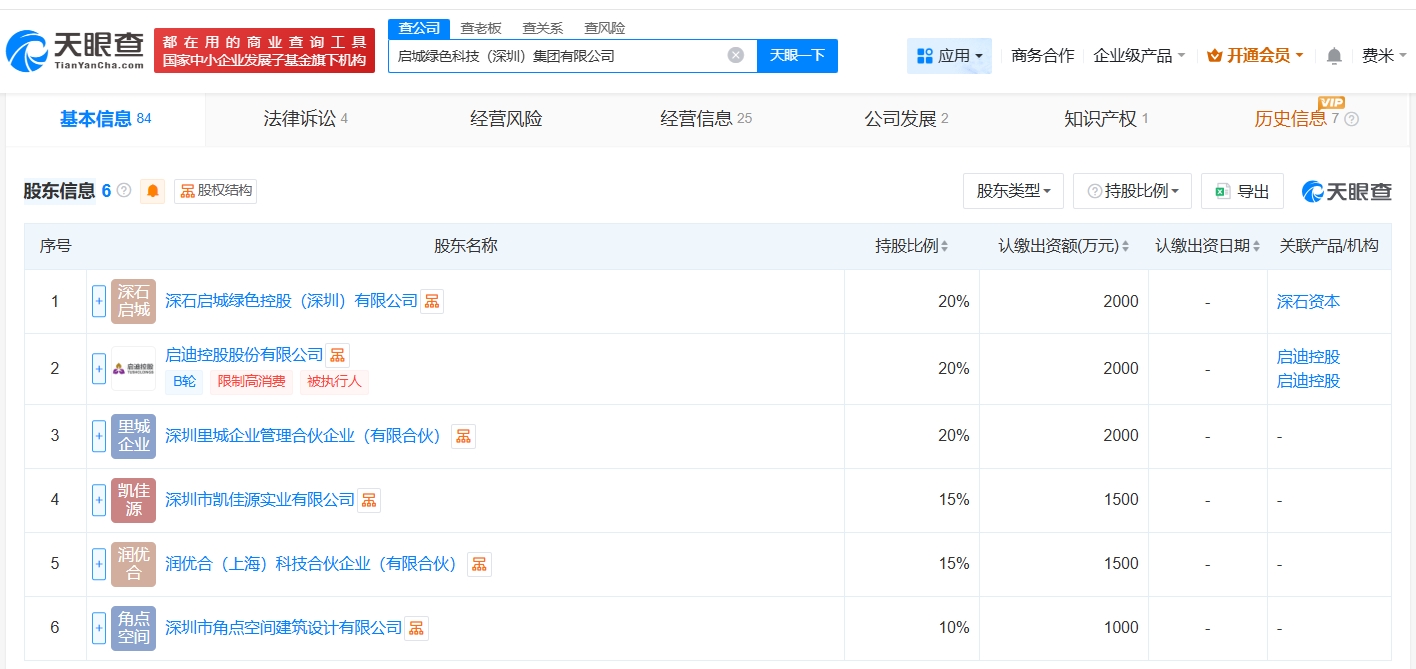Click the 里城企业 logo tile
Image resolution: width=1416 pixels, height=669 pixels.
pyautogui.click(x=134, y=436)
